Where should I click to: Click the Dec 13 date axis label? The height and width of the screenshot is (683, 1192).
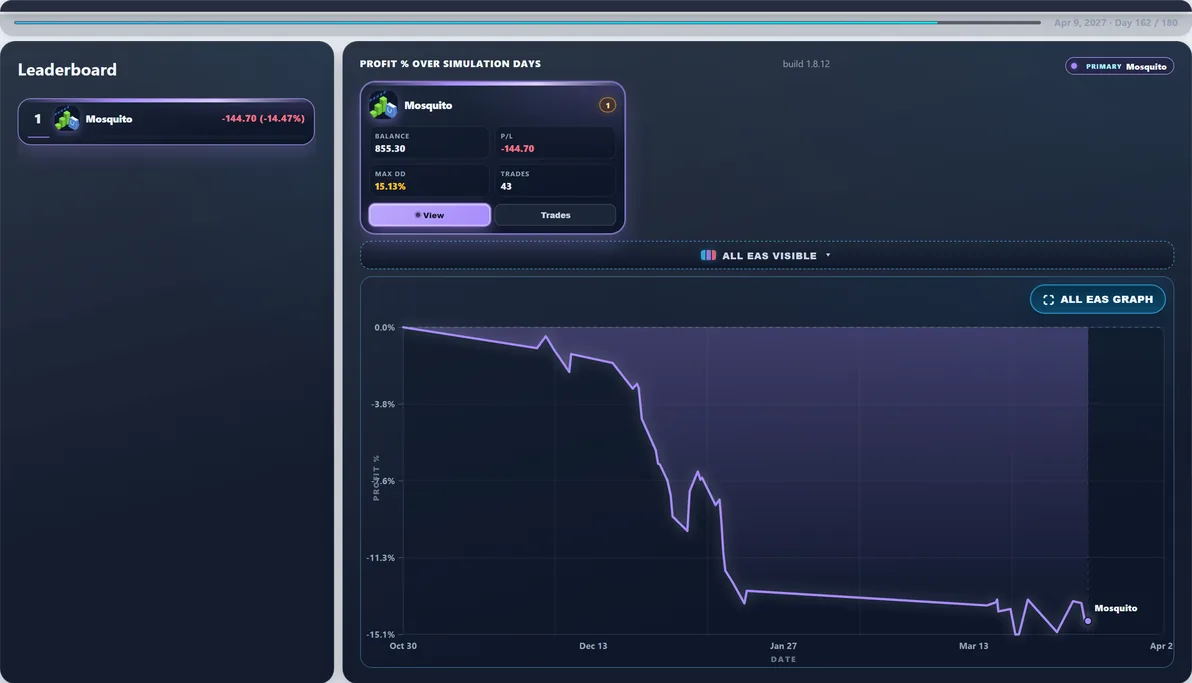(x=593, y=646)
